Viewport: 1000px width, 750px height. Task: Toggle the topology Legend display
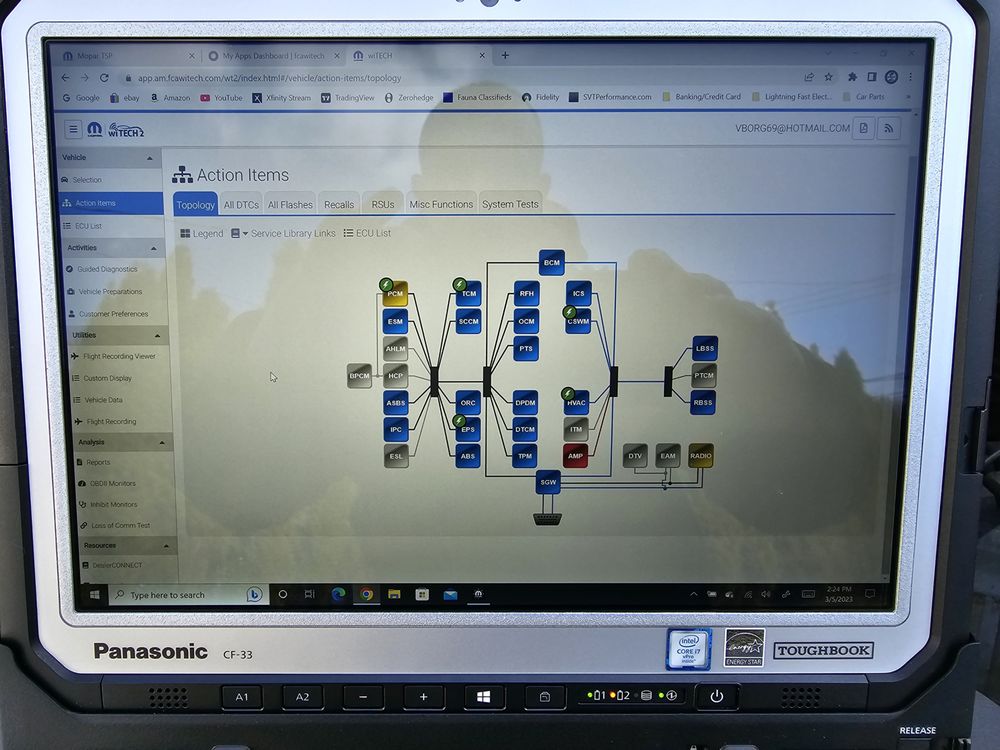[202, 233]
